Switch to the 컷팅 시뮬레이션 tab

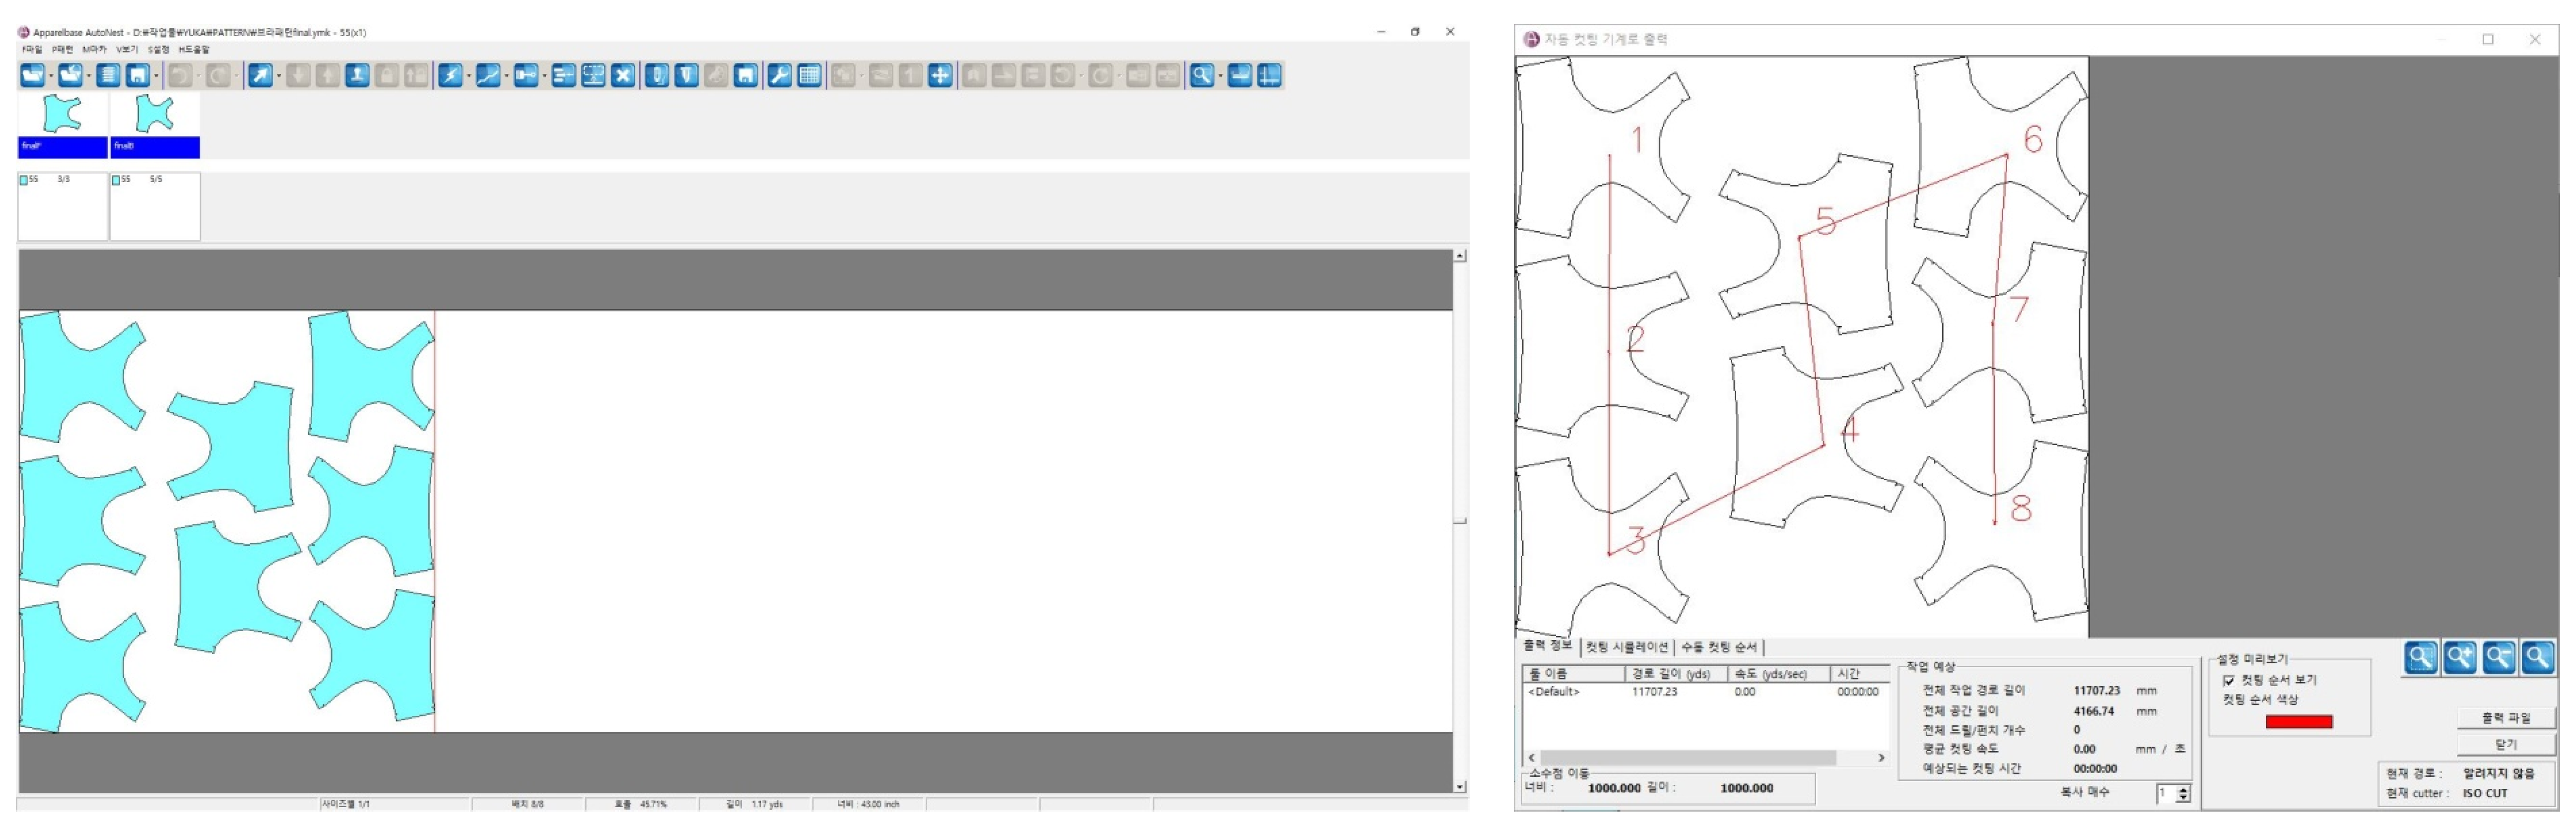pyautogui.click(x=1627, y=647)
